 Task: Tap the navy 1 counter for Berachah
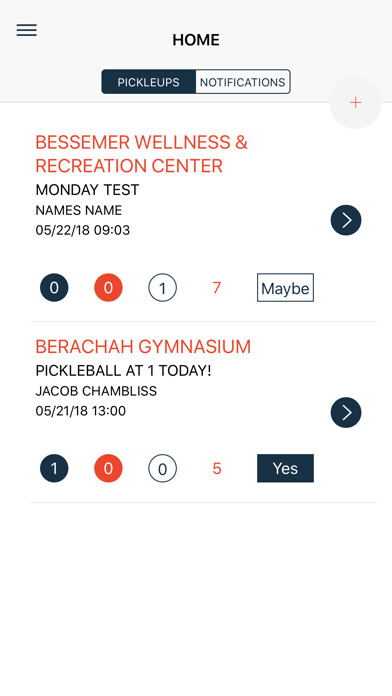coord(54,468)
